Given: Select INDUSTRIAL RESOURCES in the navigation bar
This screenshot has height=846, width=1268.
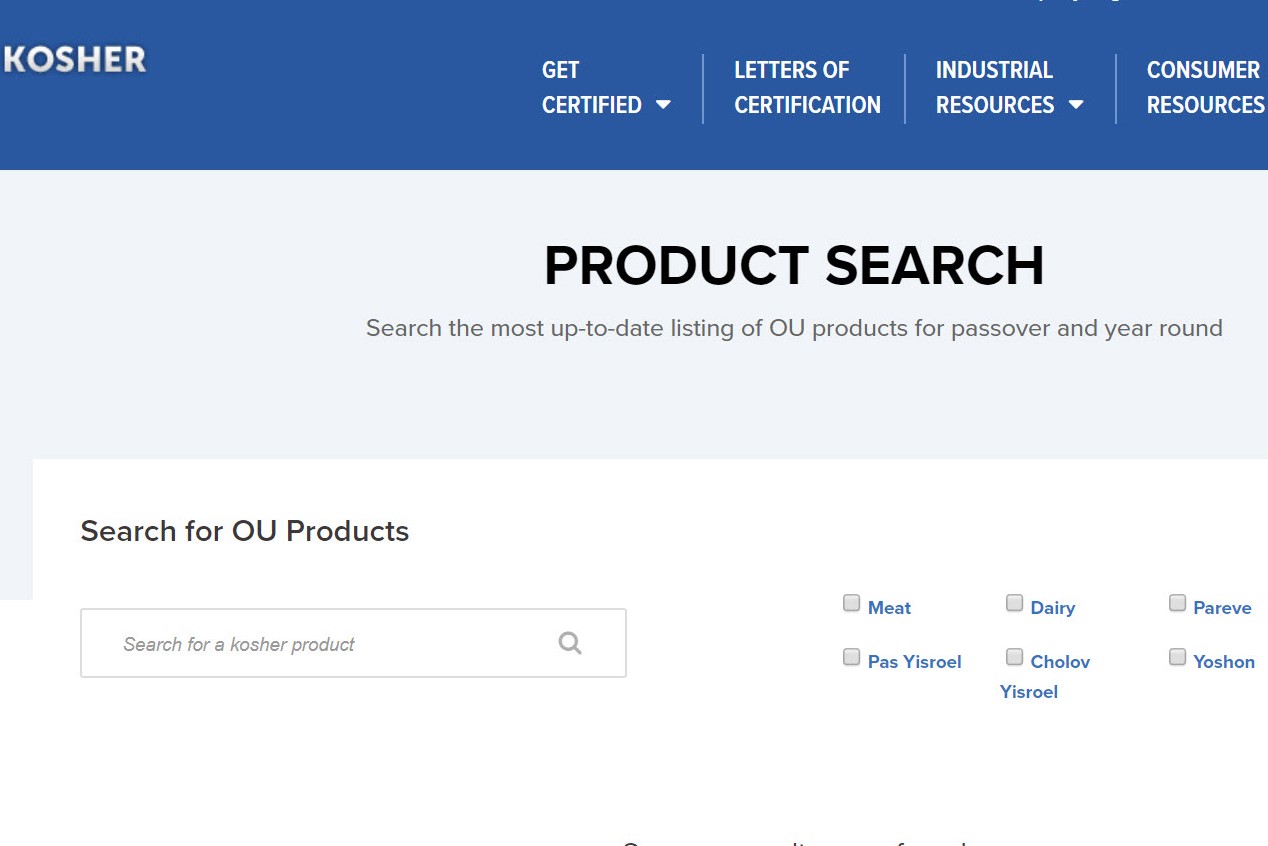Looking at the screenshot, I should click(995, 87).
